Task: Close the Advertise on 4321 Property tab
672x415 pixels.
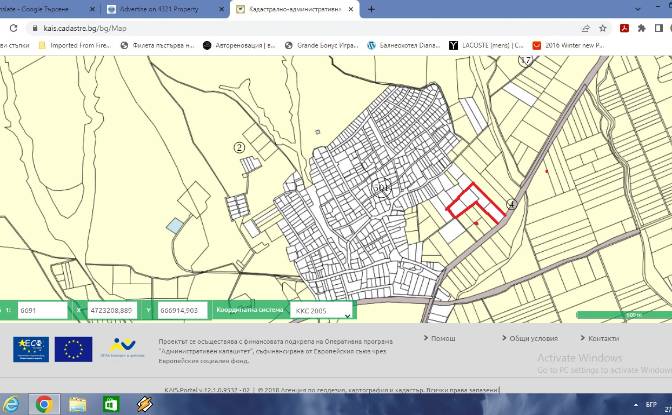Action: (222, 9)
